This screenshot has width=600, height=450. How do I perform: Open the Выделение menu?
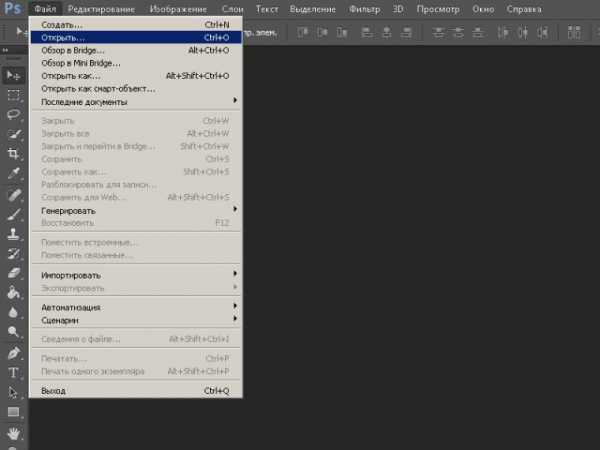[x=313, y=9]
